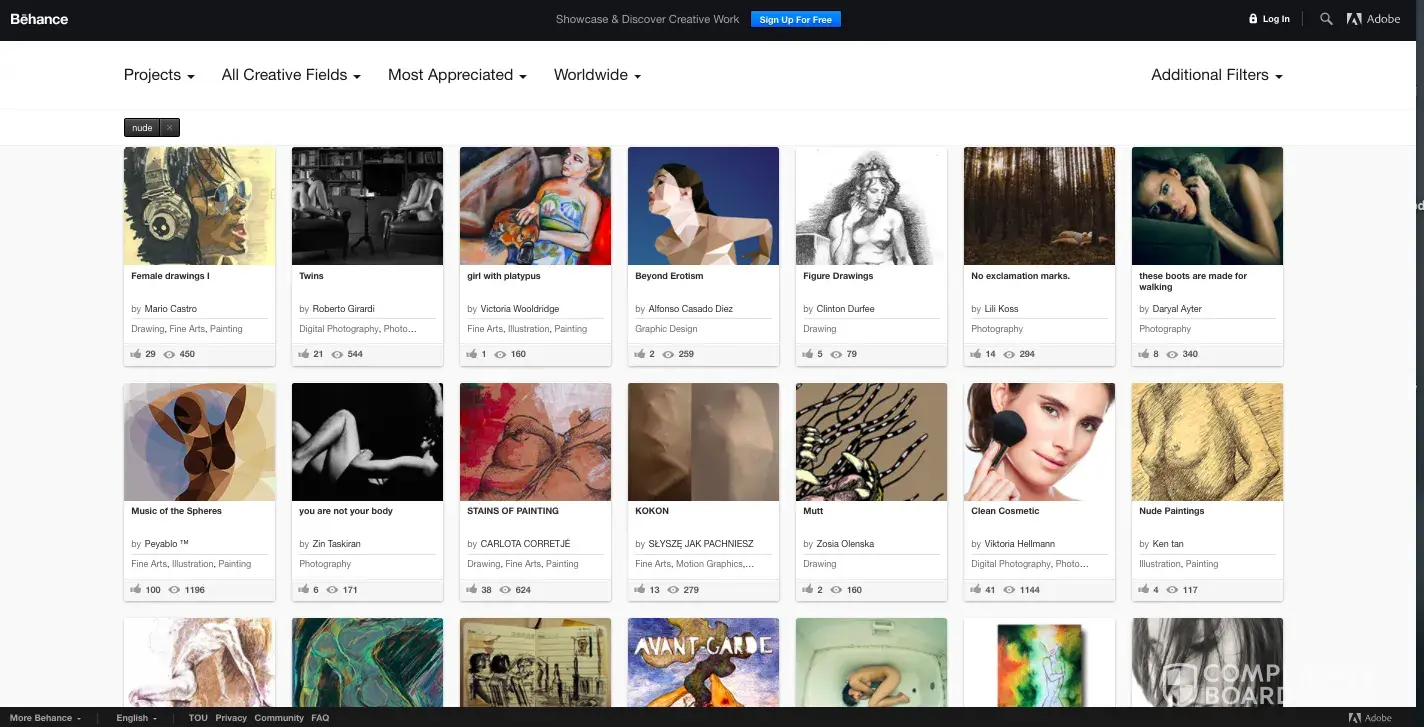Click the Log In link
This screenshot has width=1424, height=727.
click(x=1276, y=19)
